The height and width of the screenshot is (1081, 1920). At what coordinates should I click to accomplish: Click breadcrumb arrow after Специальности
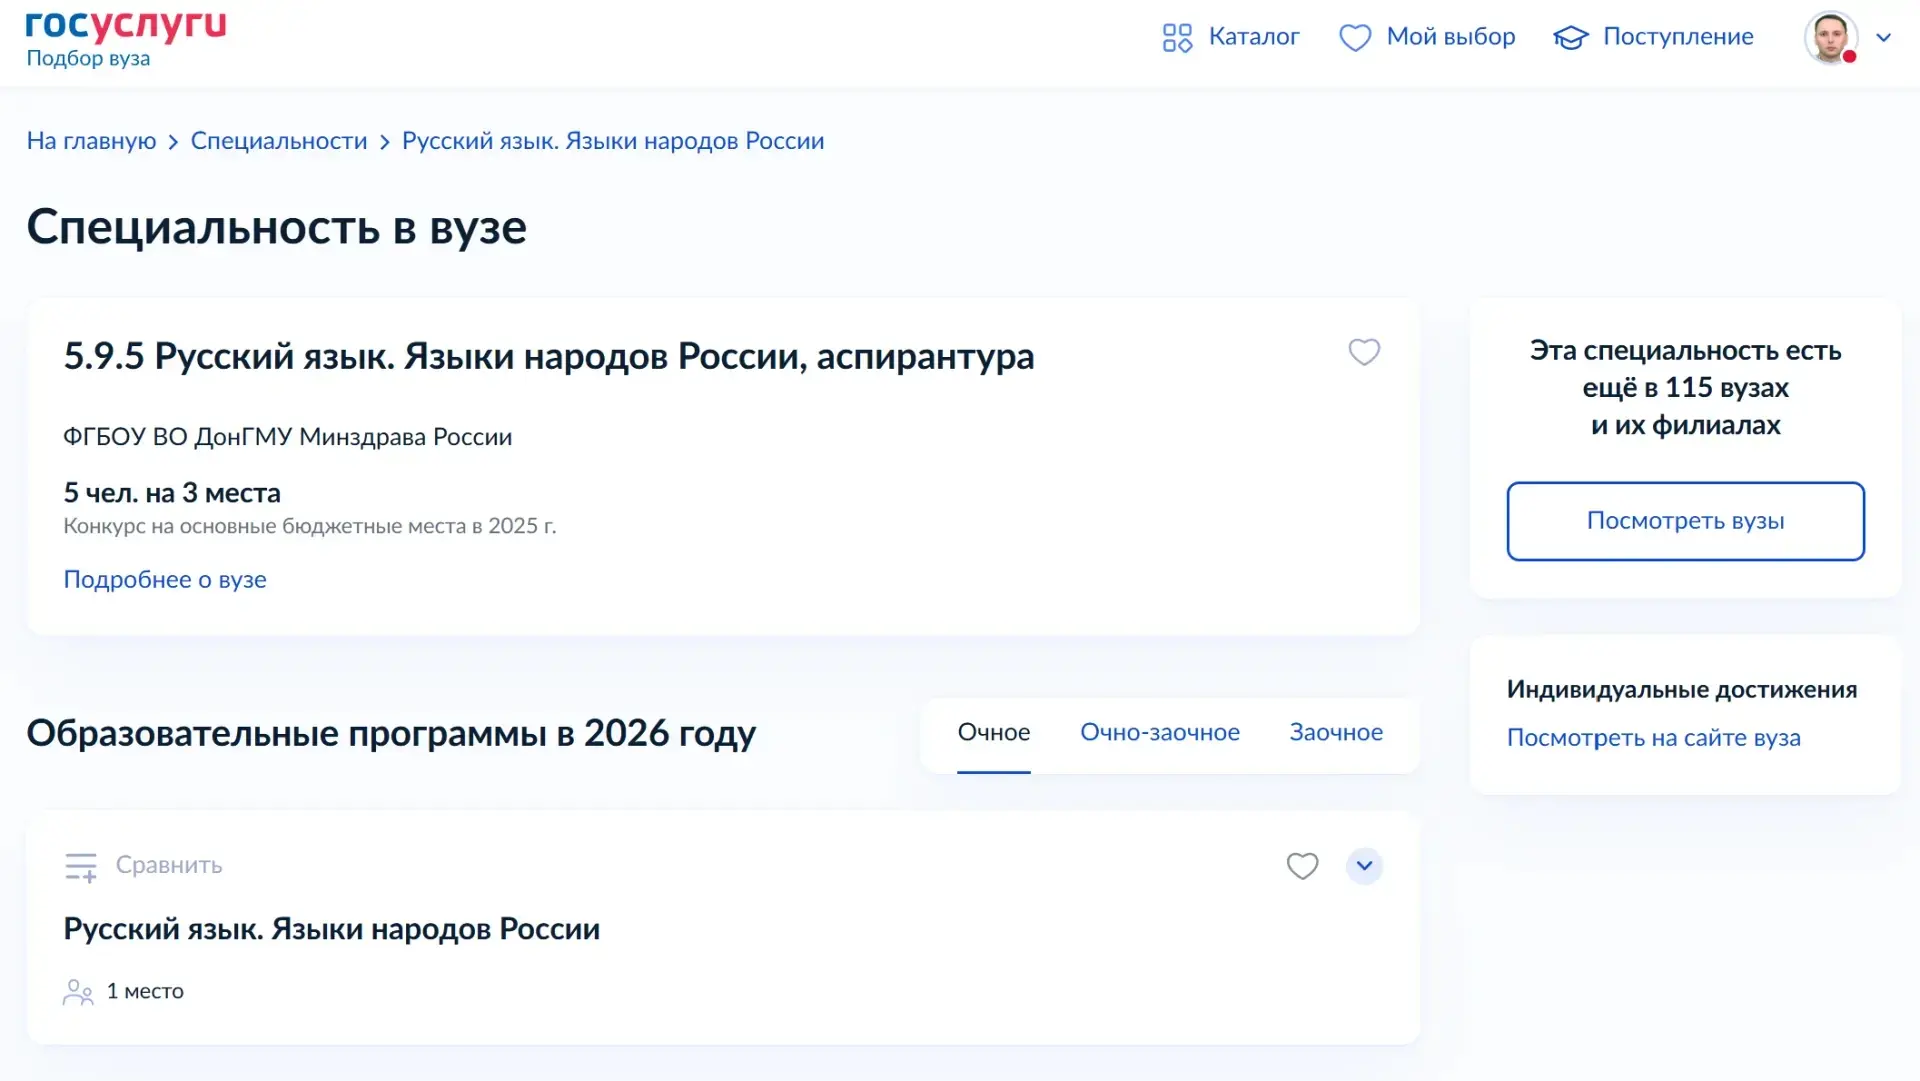384,142
